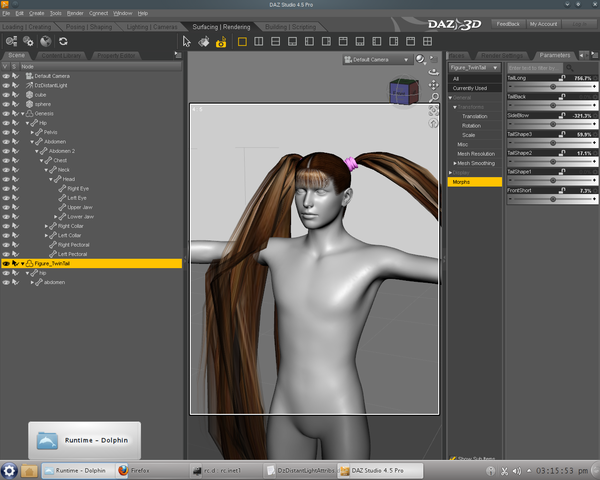
Task: Select Currently Used filter
Action: pyautogui.click(x=474, y=88)
